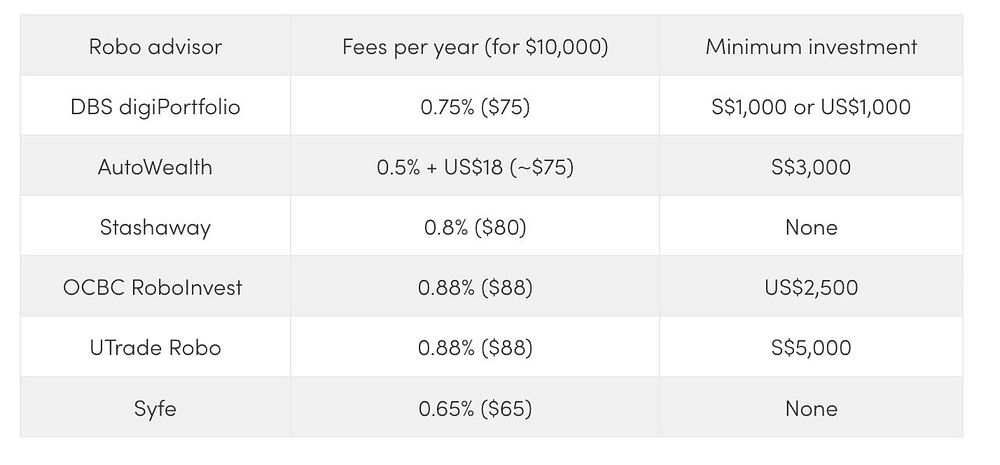Viewport: 1000px width, 465px height.
Task: Click UTrade Robo's 0.88% fee cell
Action: coord(475,348)
